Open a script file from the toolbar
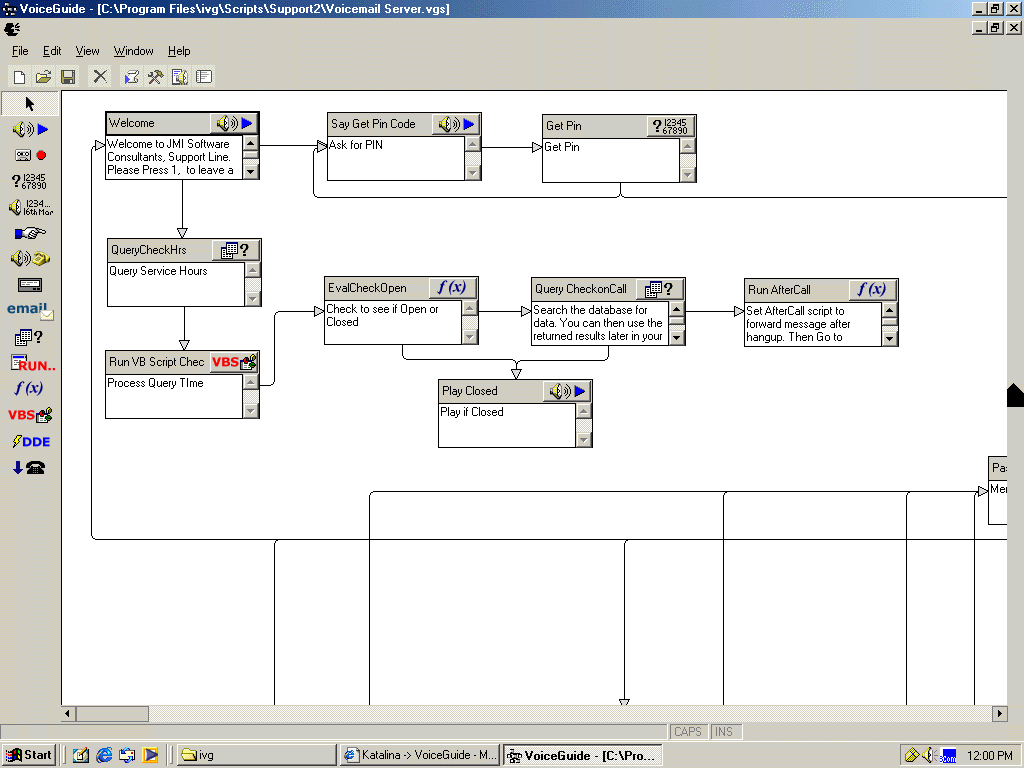This screenshot has height=768, width=1024. (x=43, y=77)
